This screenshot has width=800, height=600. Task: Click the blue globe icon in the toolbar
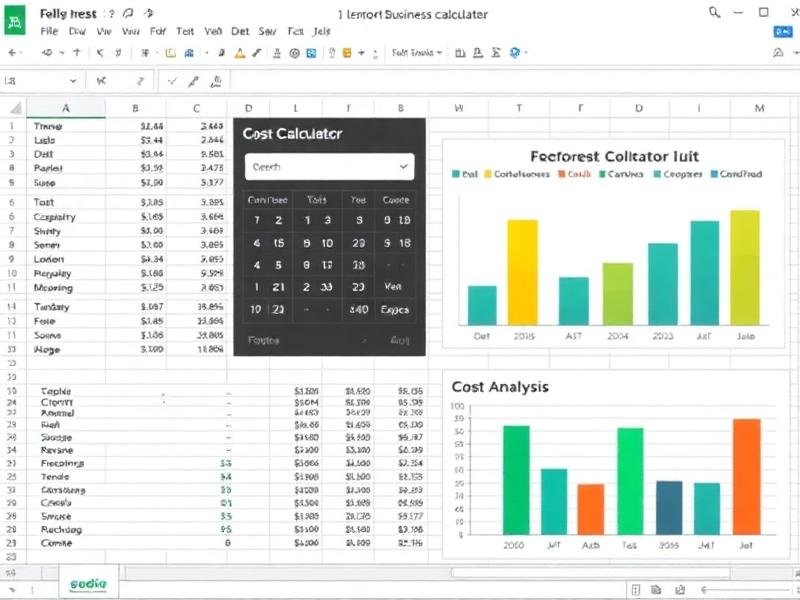pyautogui.click(x=514, y=53)
